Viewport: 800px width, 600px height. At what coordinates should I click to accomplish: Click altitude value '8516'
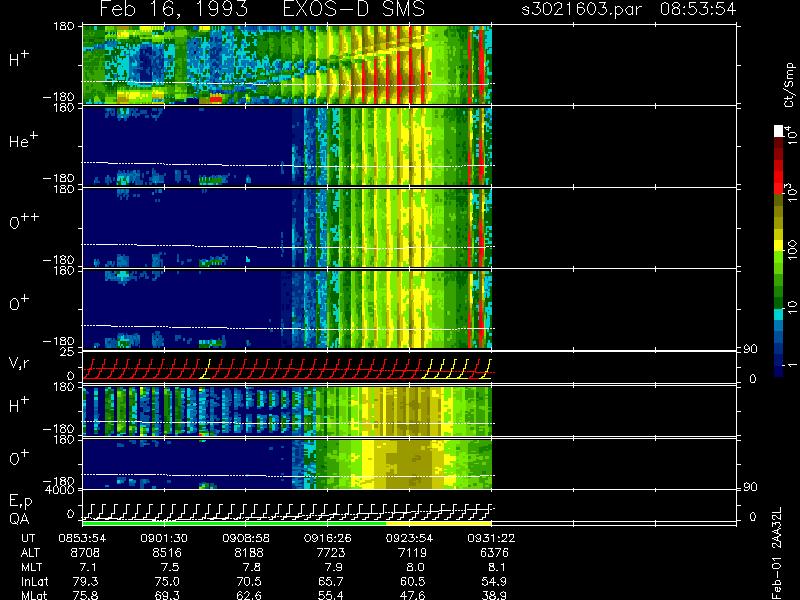167,553
